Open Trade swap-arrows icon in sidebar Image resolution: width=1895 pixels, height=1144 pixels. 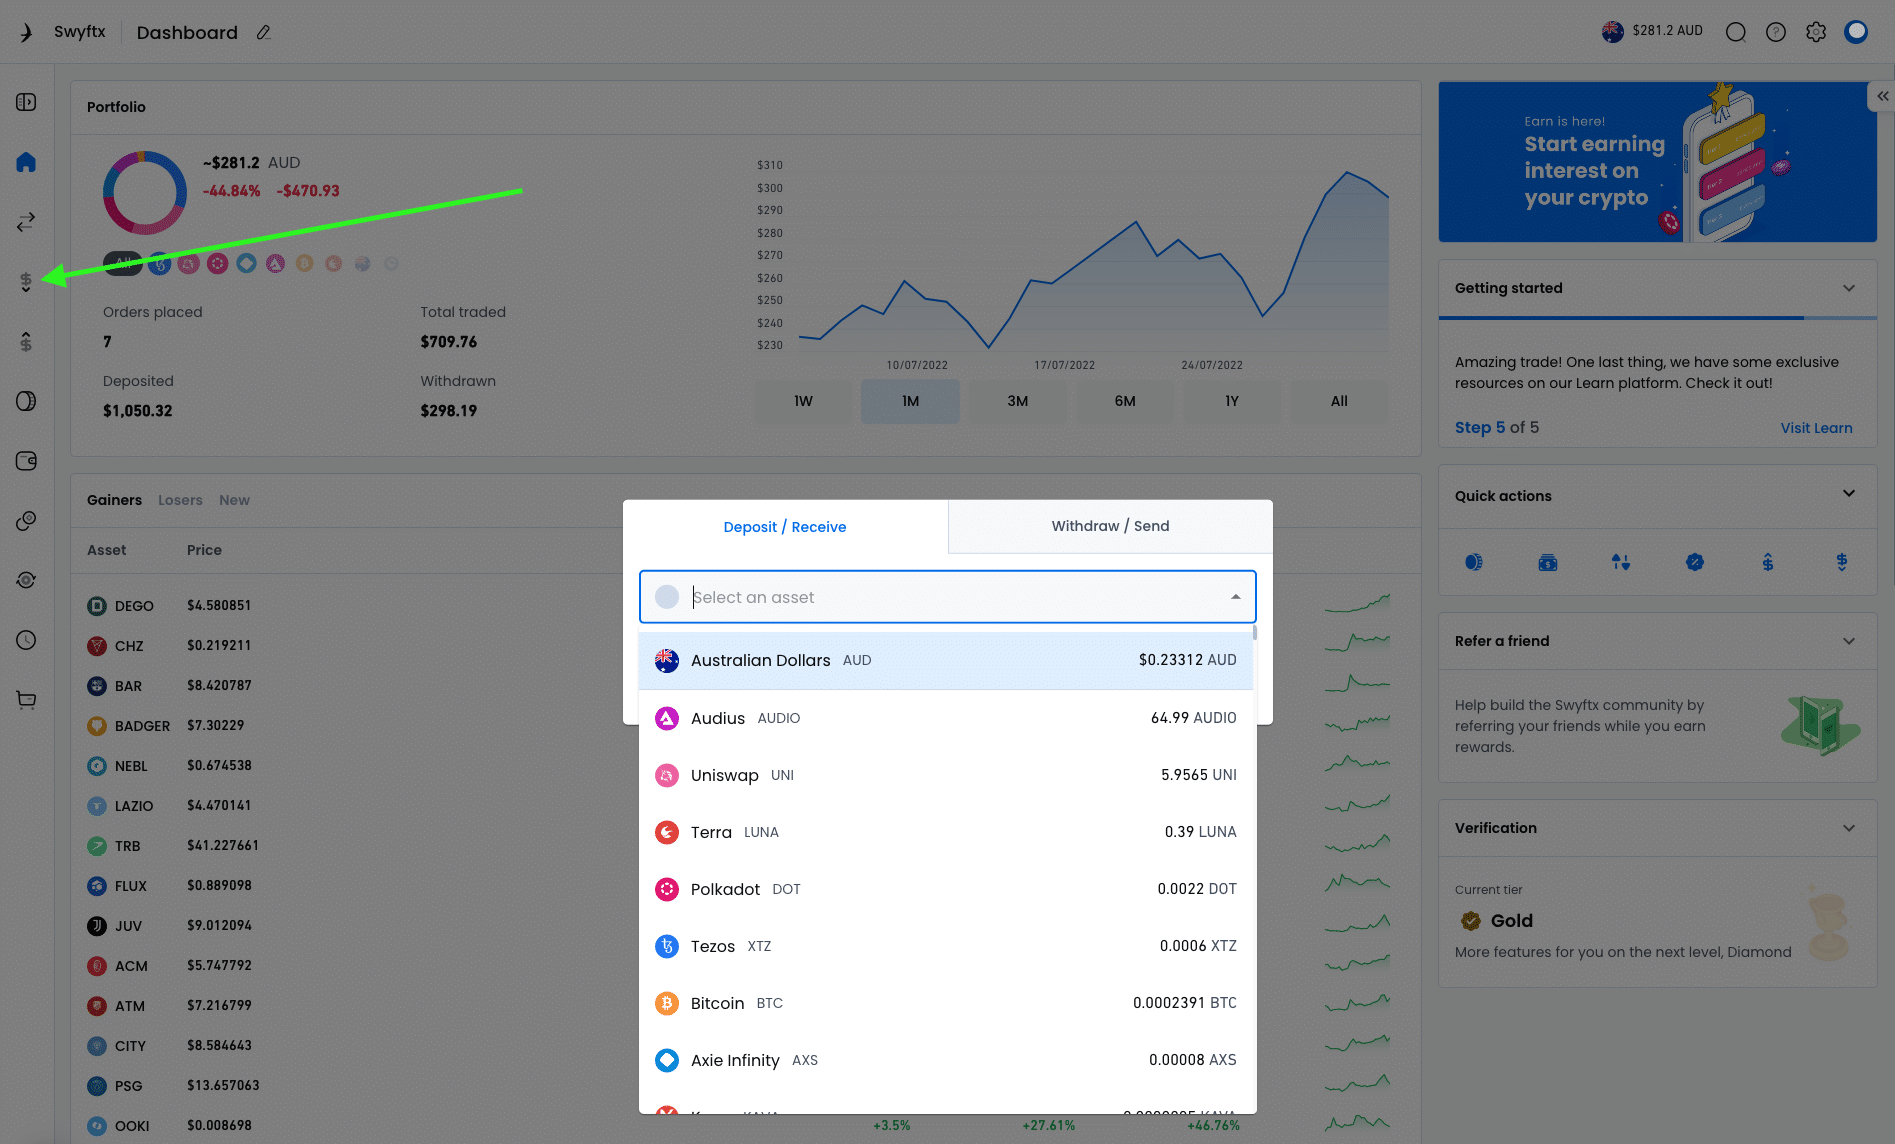[x=26, y=221]
